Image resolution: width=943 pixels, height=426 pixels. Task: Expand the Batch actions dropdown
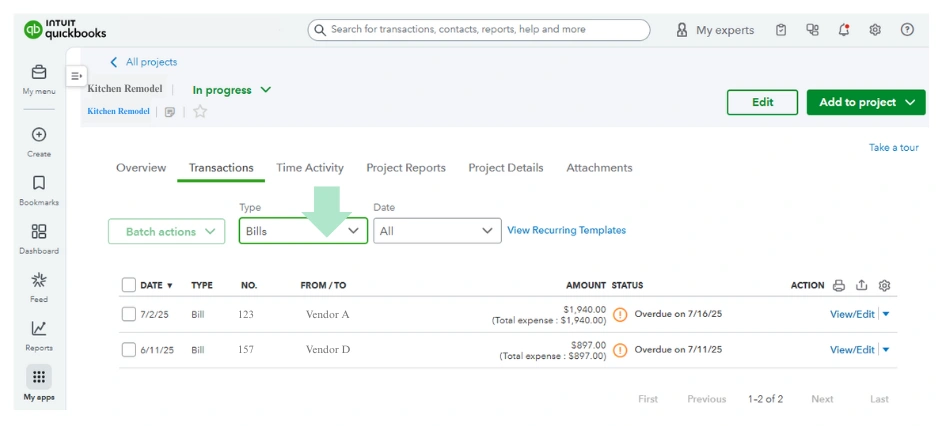coord(166,232)
